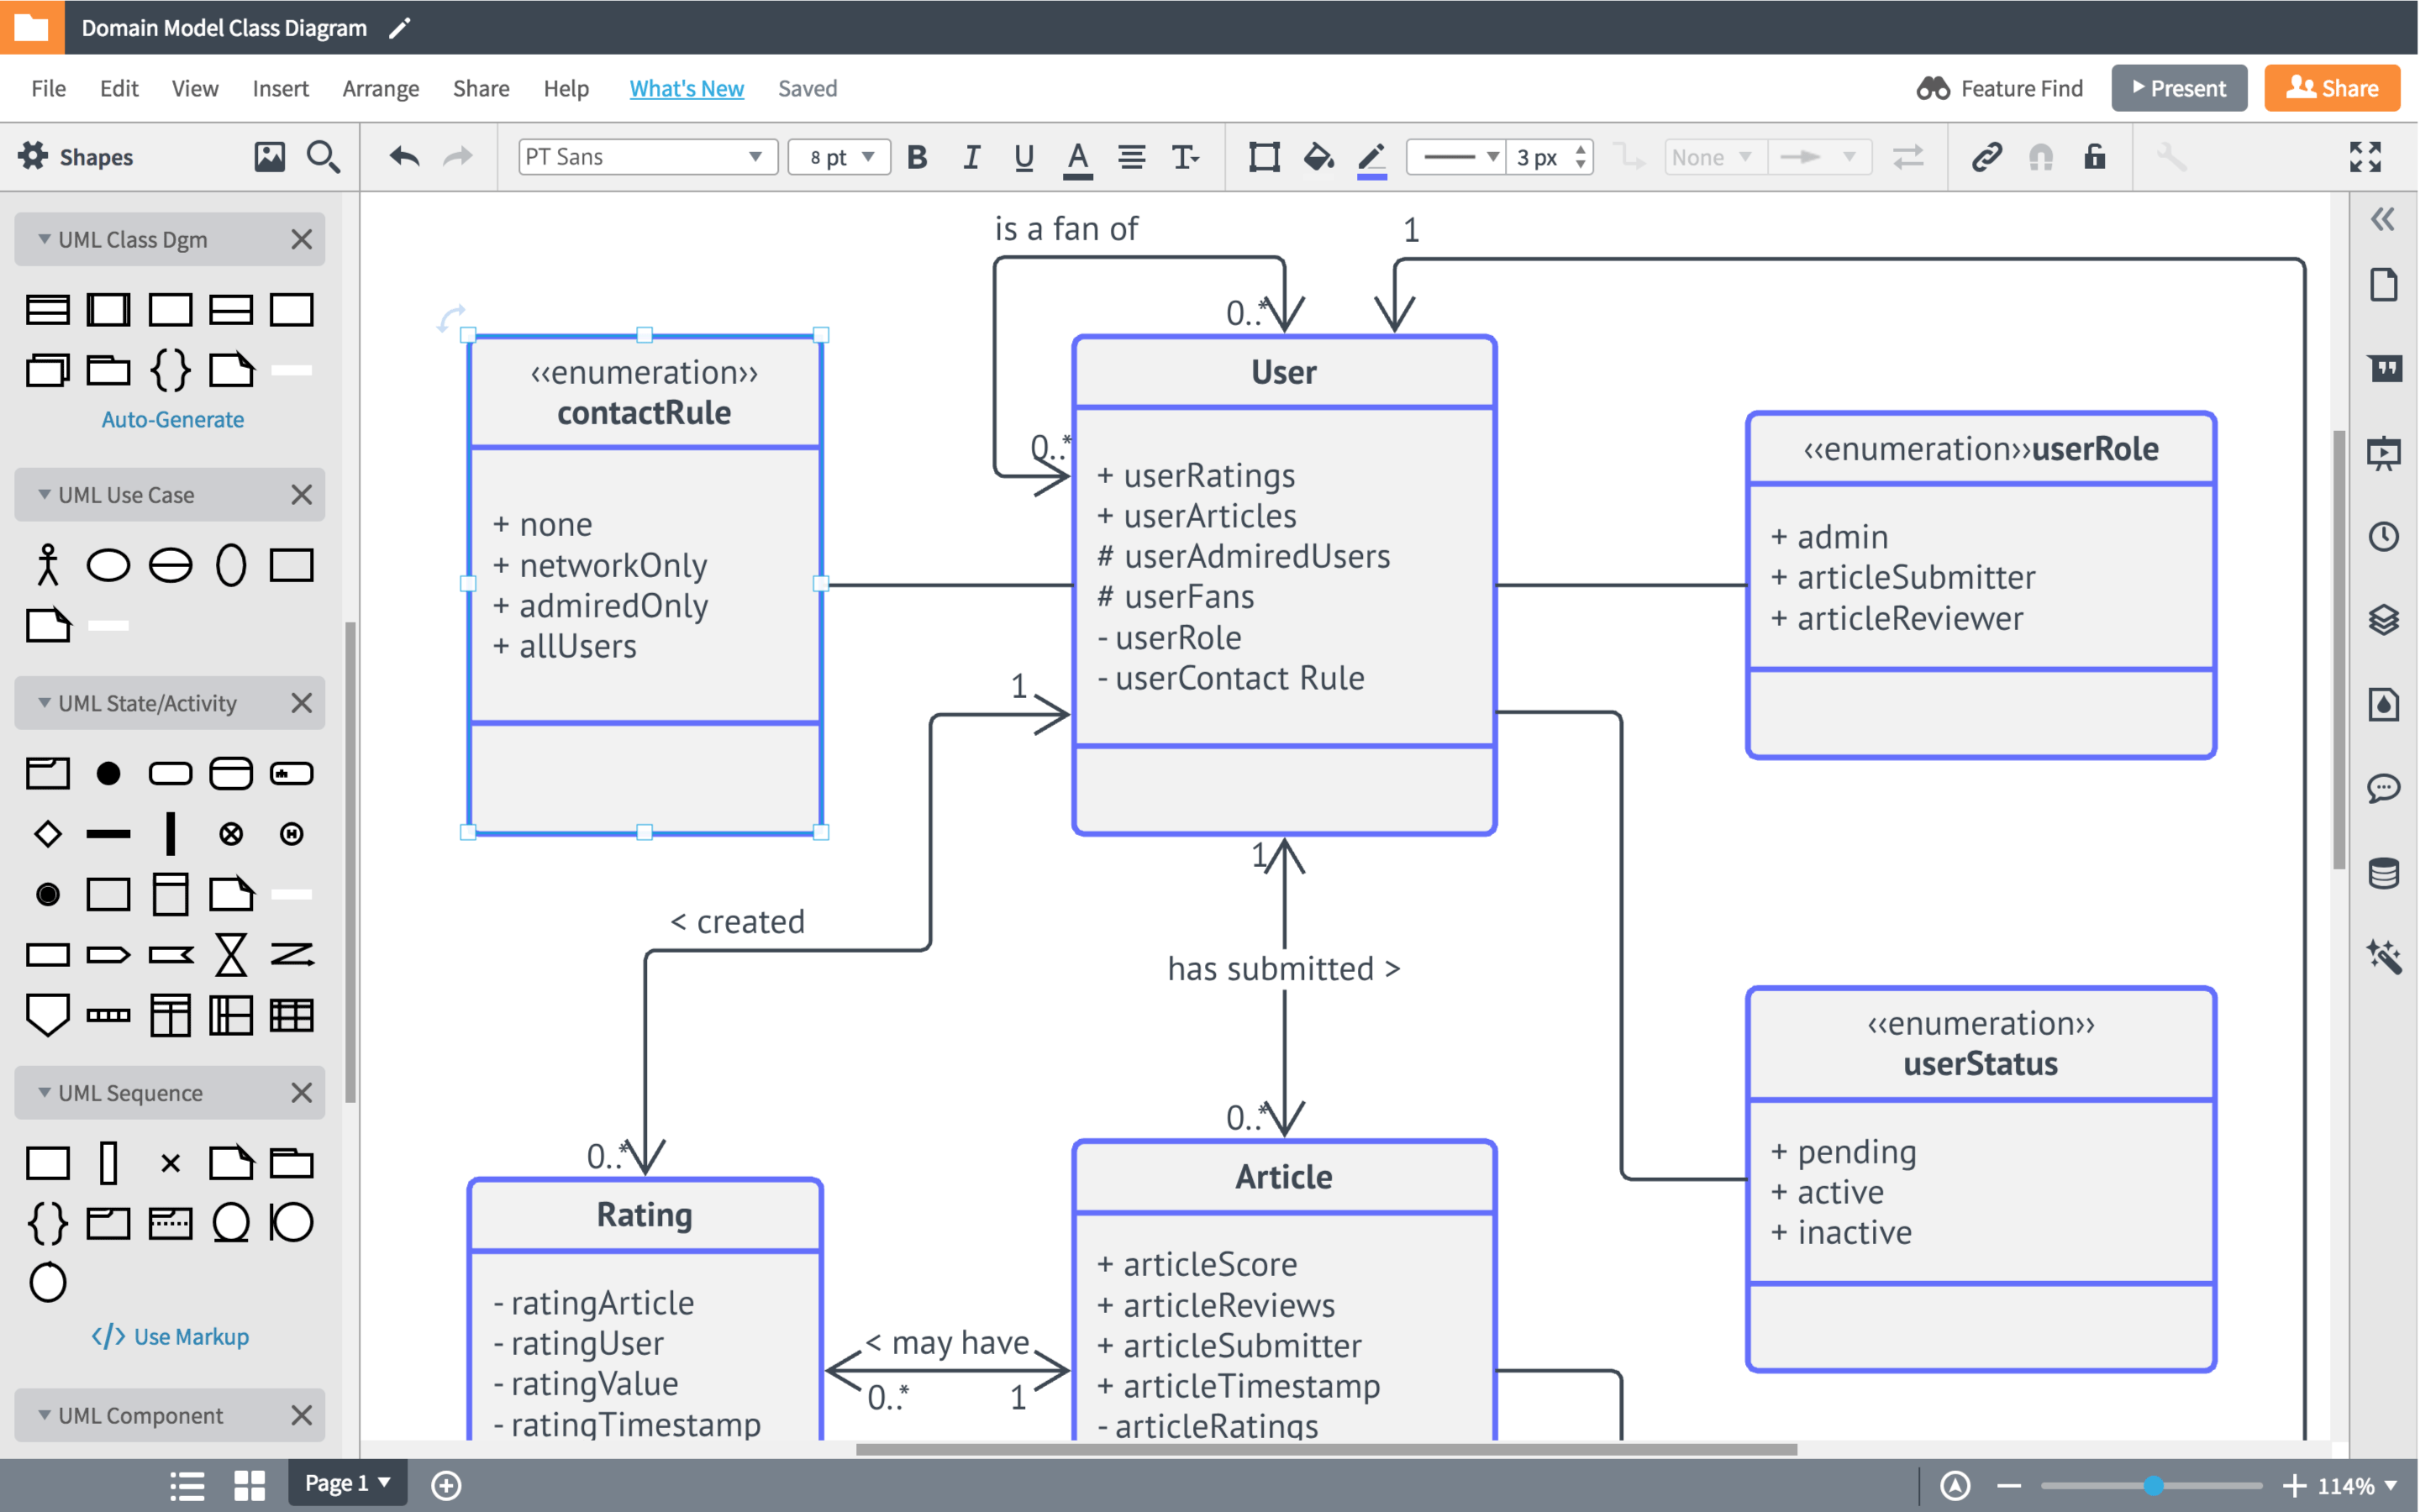Viewport: 2420px width, 1512px height.
Task: Click the search shapes magnifier icon
Action: tap(322, 157)
